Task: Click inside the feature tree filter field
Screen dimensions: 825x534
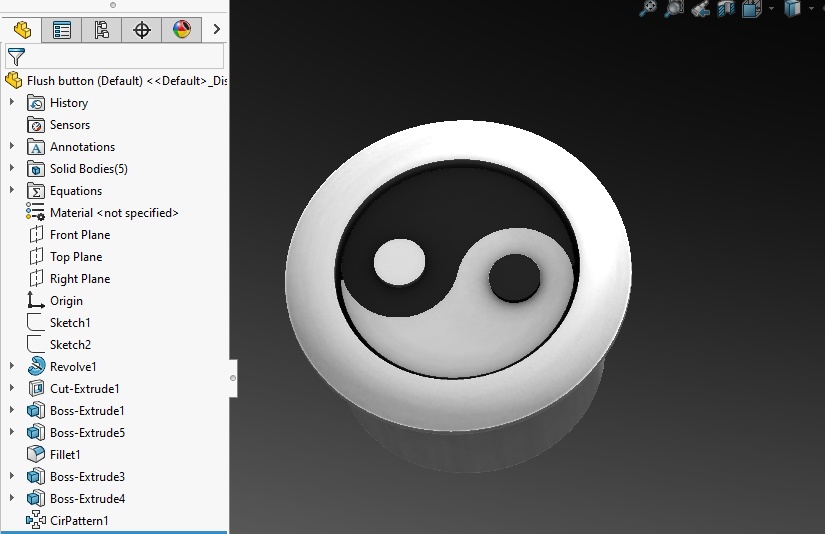Action: point(115,56)
